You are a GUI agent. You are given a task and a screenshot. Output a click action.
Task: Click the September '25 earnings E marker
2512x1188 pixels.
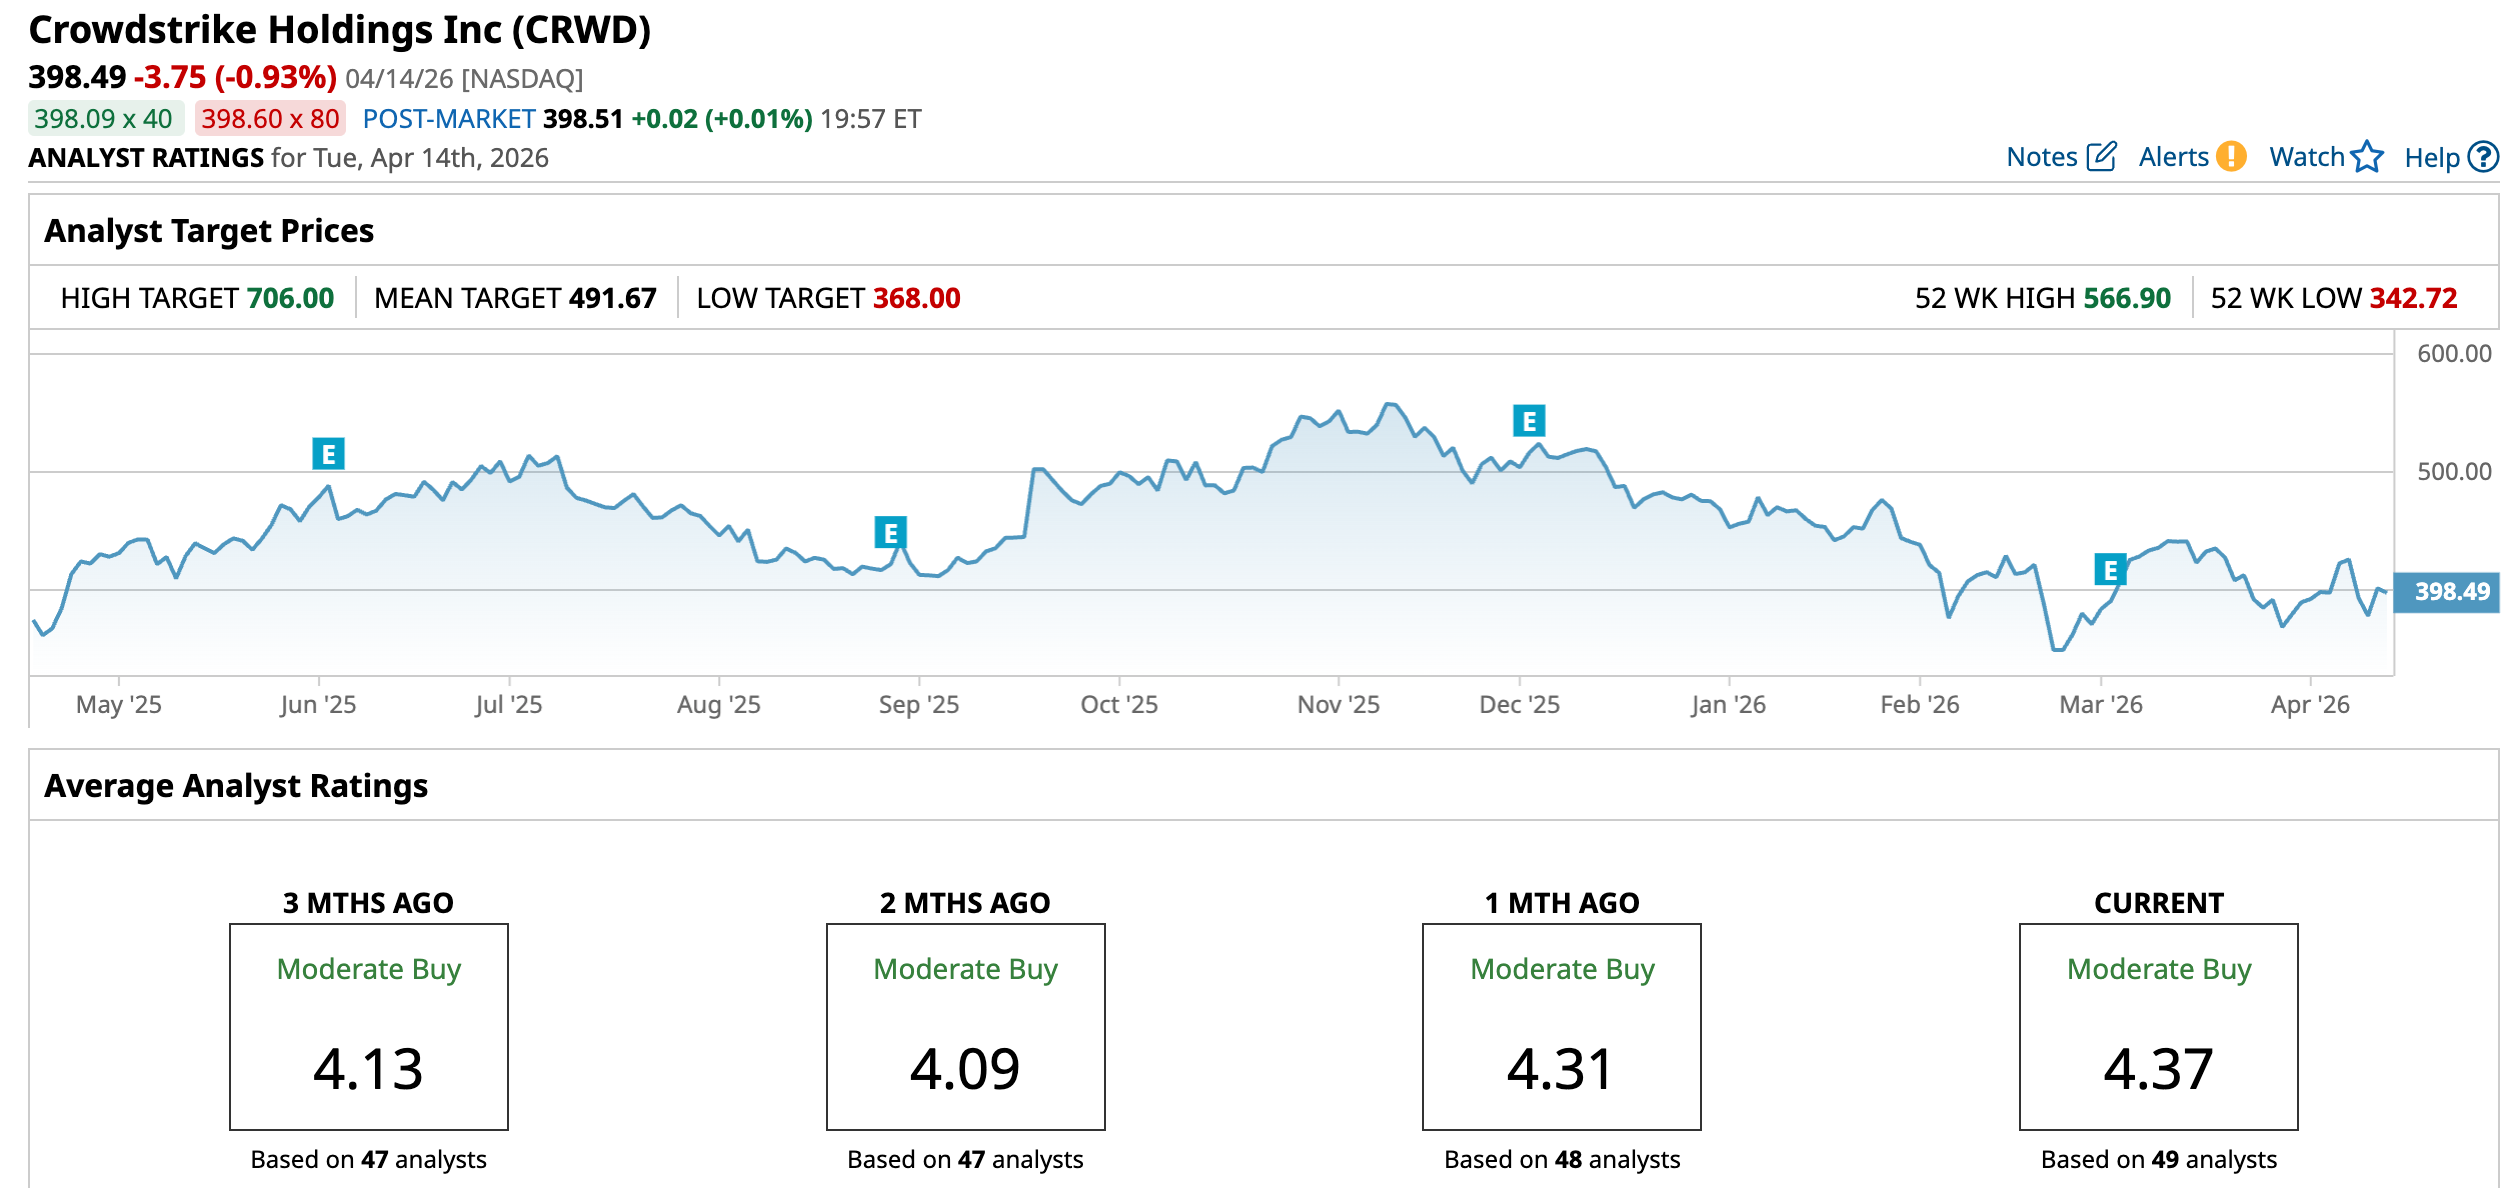(890, 533)
